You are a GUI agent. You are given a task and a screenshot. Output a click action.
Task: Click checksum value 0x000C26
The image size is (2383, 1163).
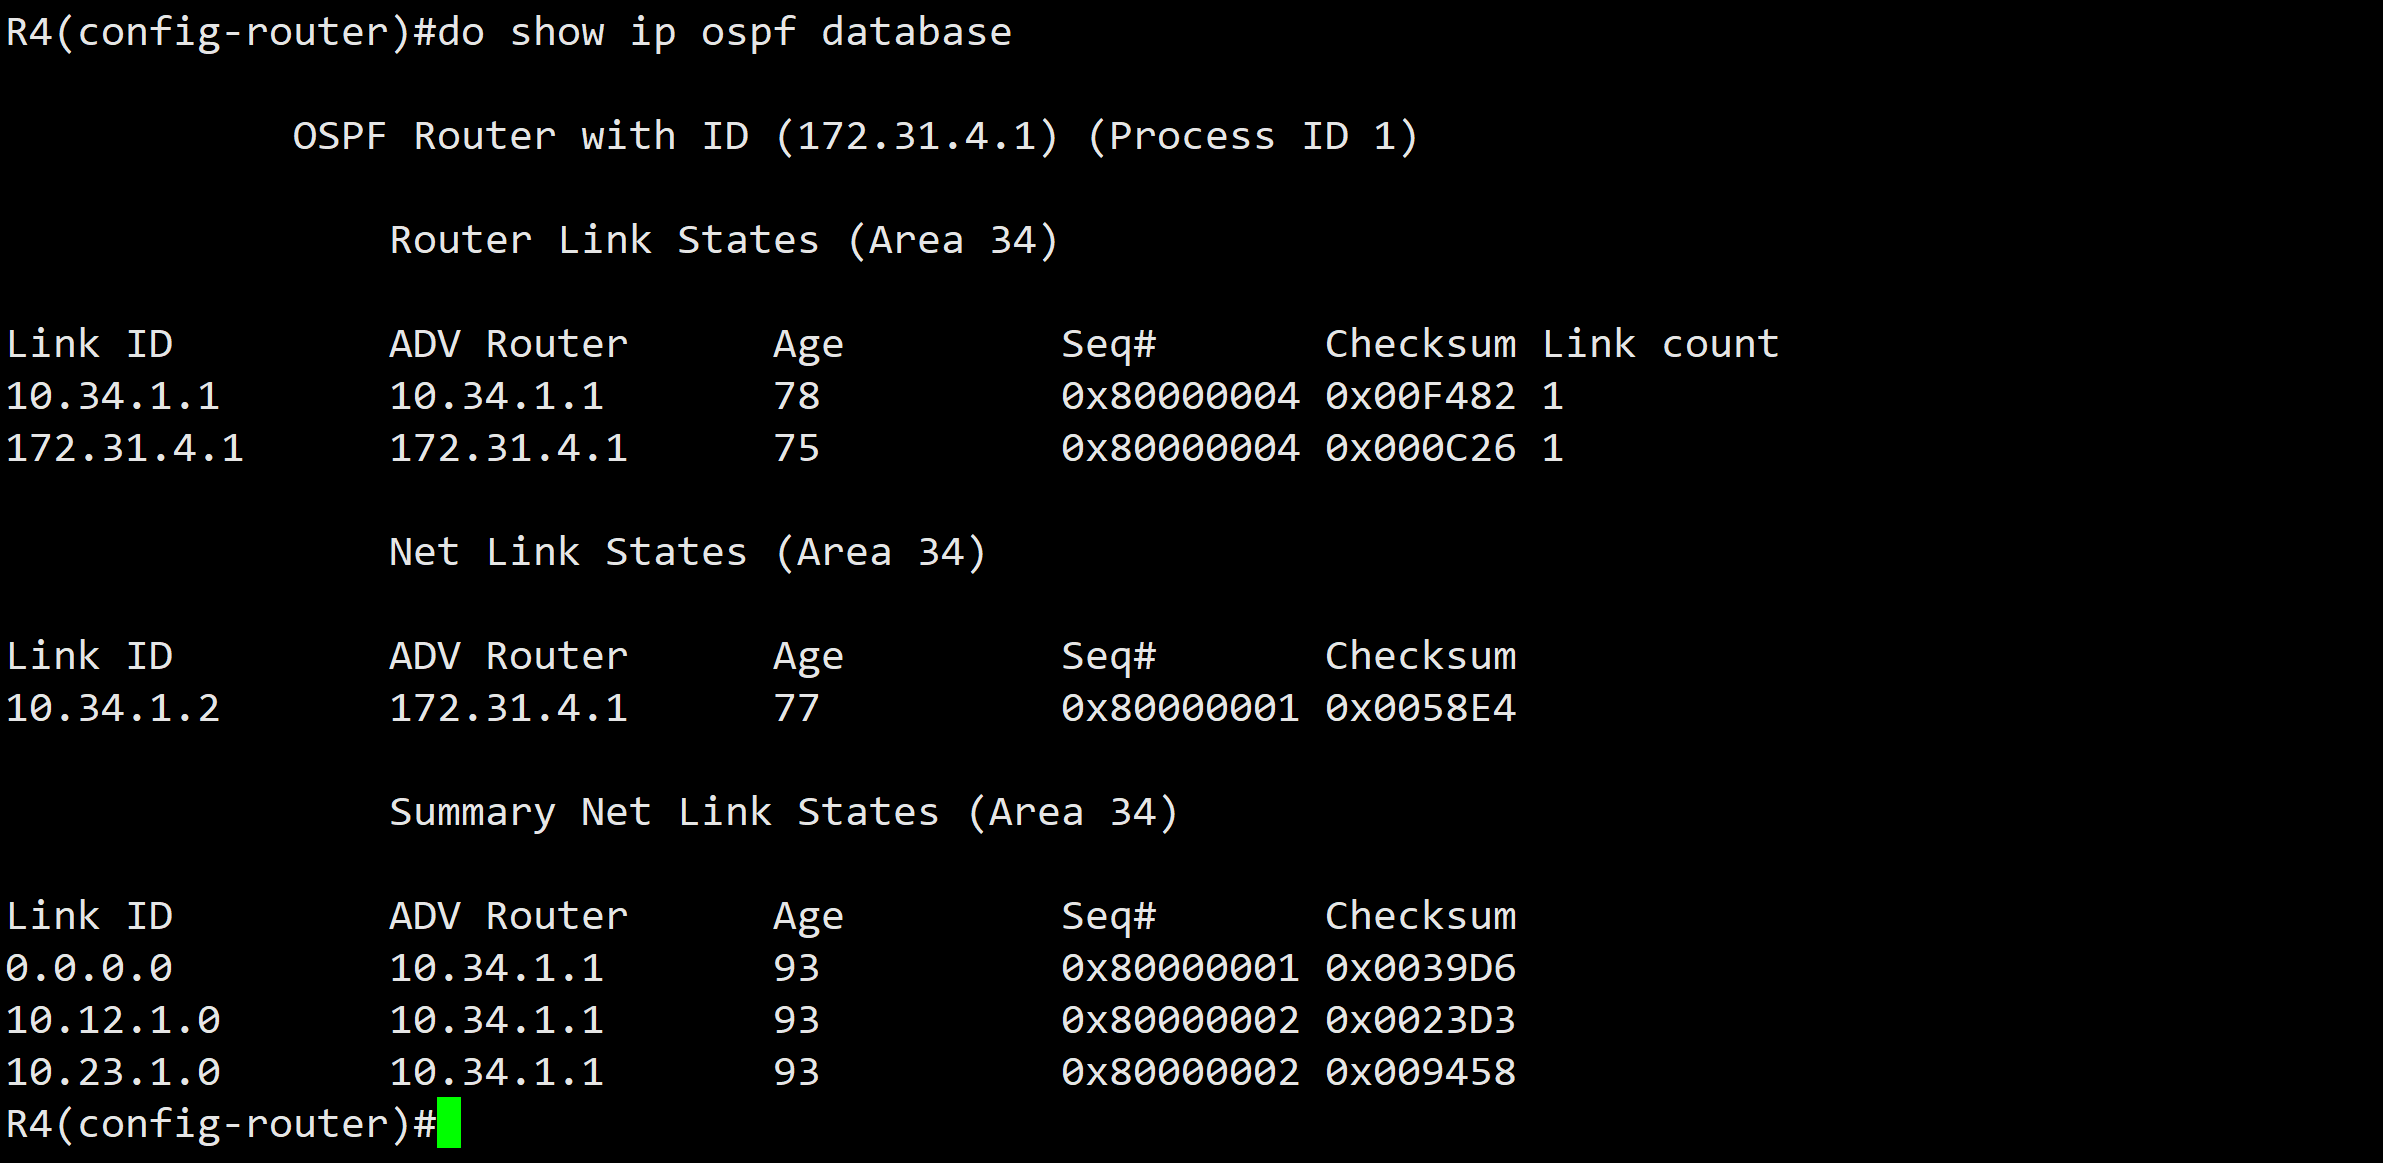tap(1420, 448)
